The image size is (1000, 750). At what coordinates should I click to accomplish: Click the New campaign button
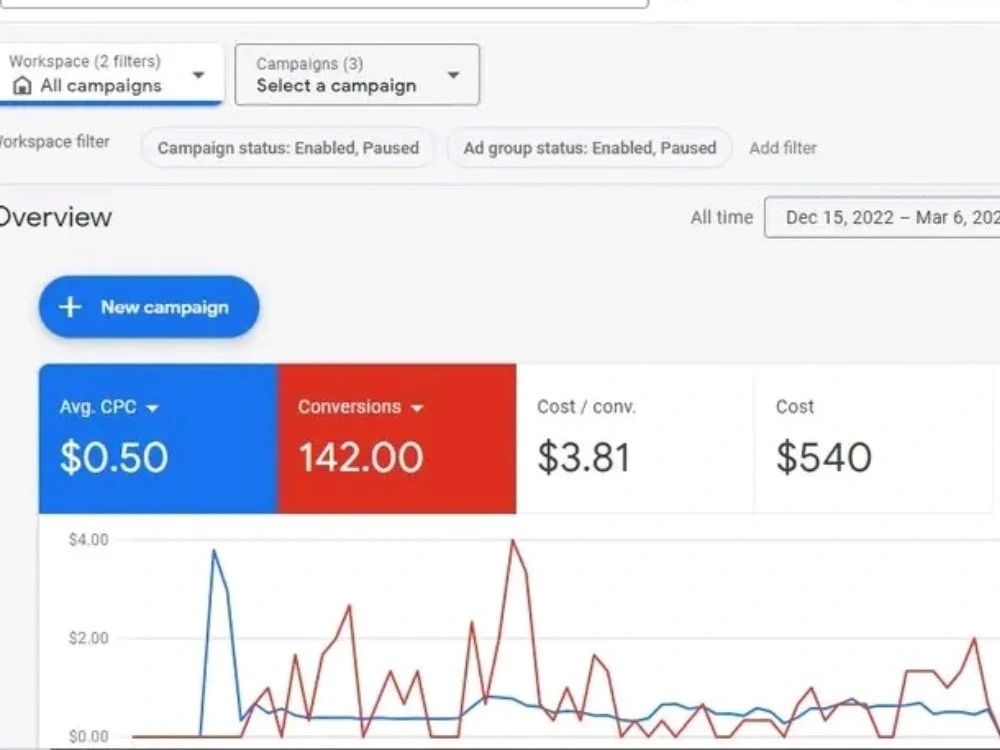pos(149,307)
